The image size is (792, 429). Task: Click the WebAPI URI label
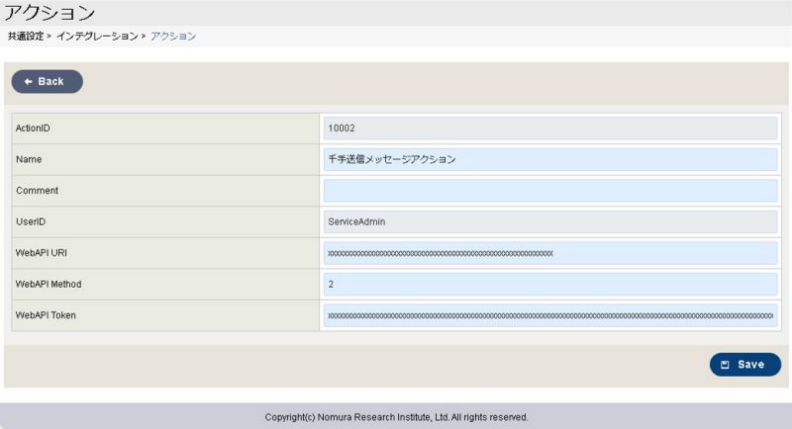coord(41,253)
